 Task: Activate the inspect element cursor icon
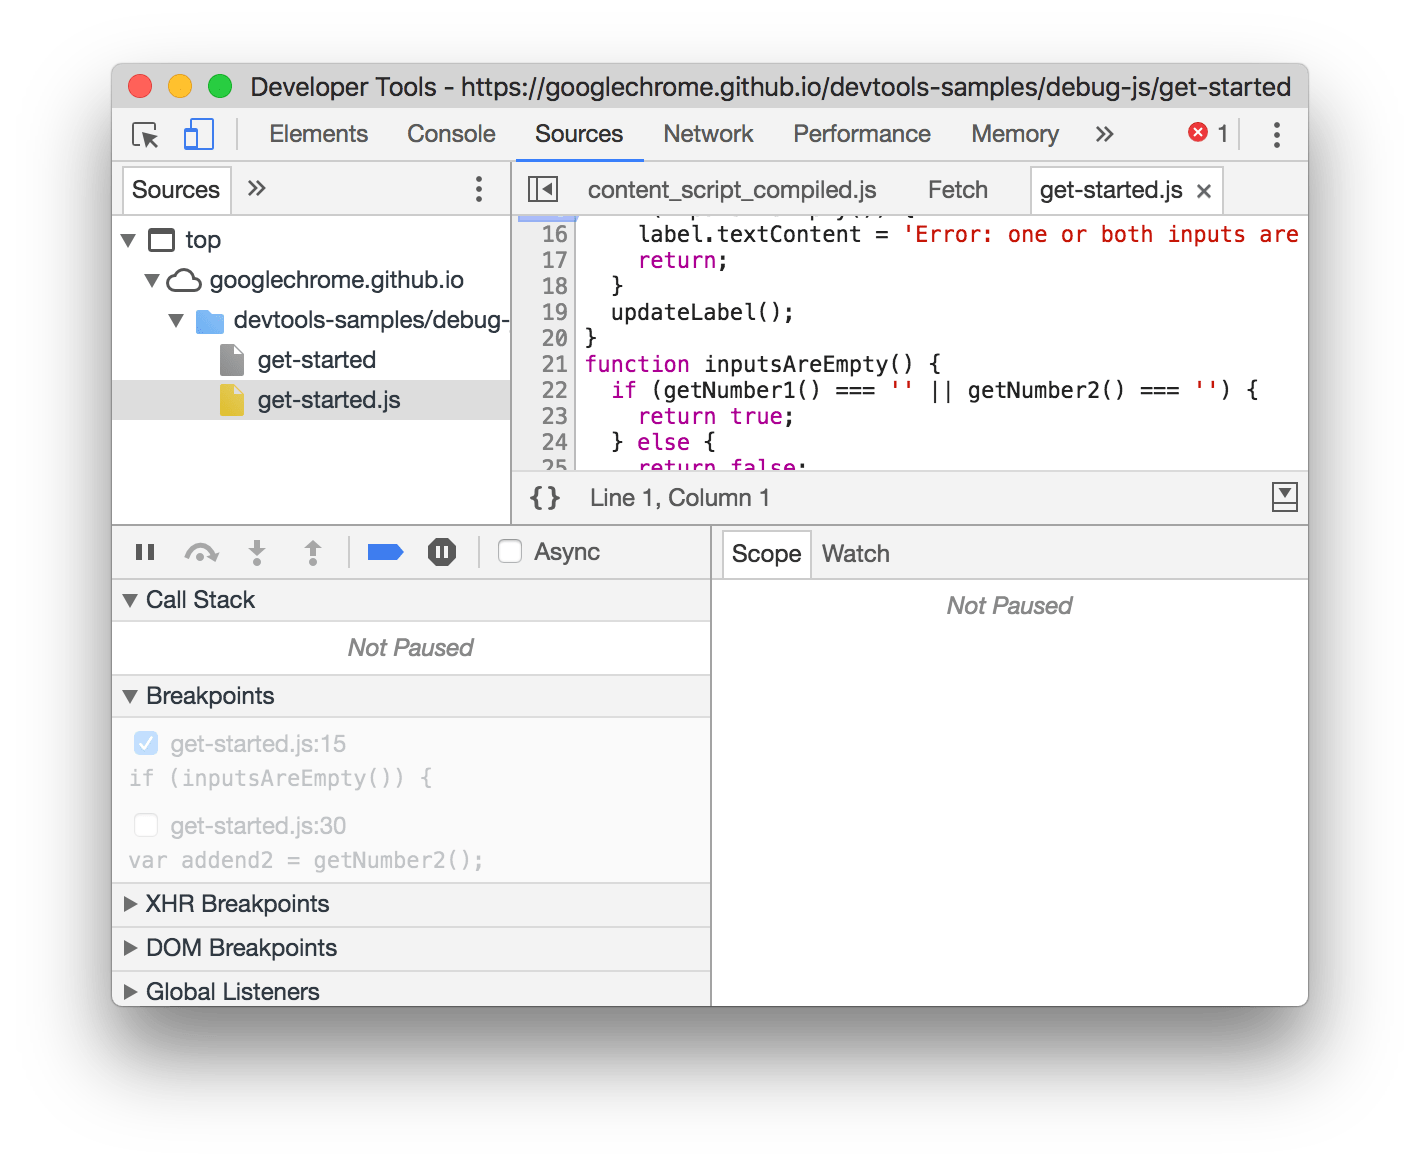click(145, 134)
